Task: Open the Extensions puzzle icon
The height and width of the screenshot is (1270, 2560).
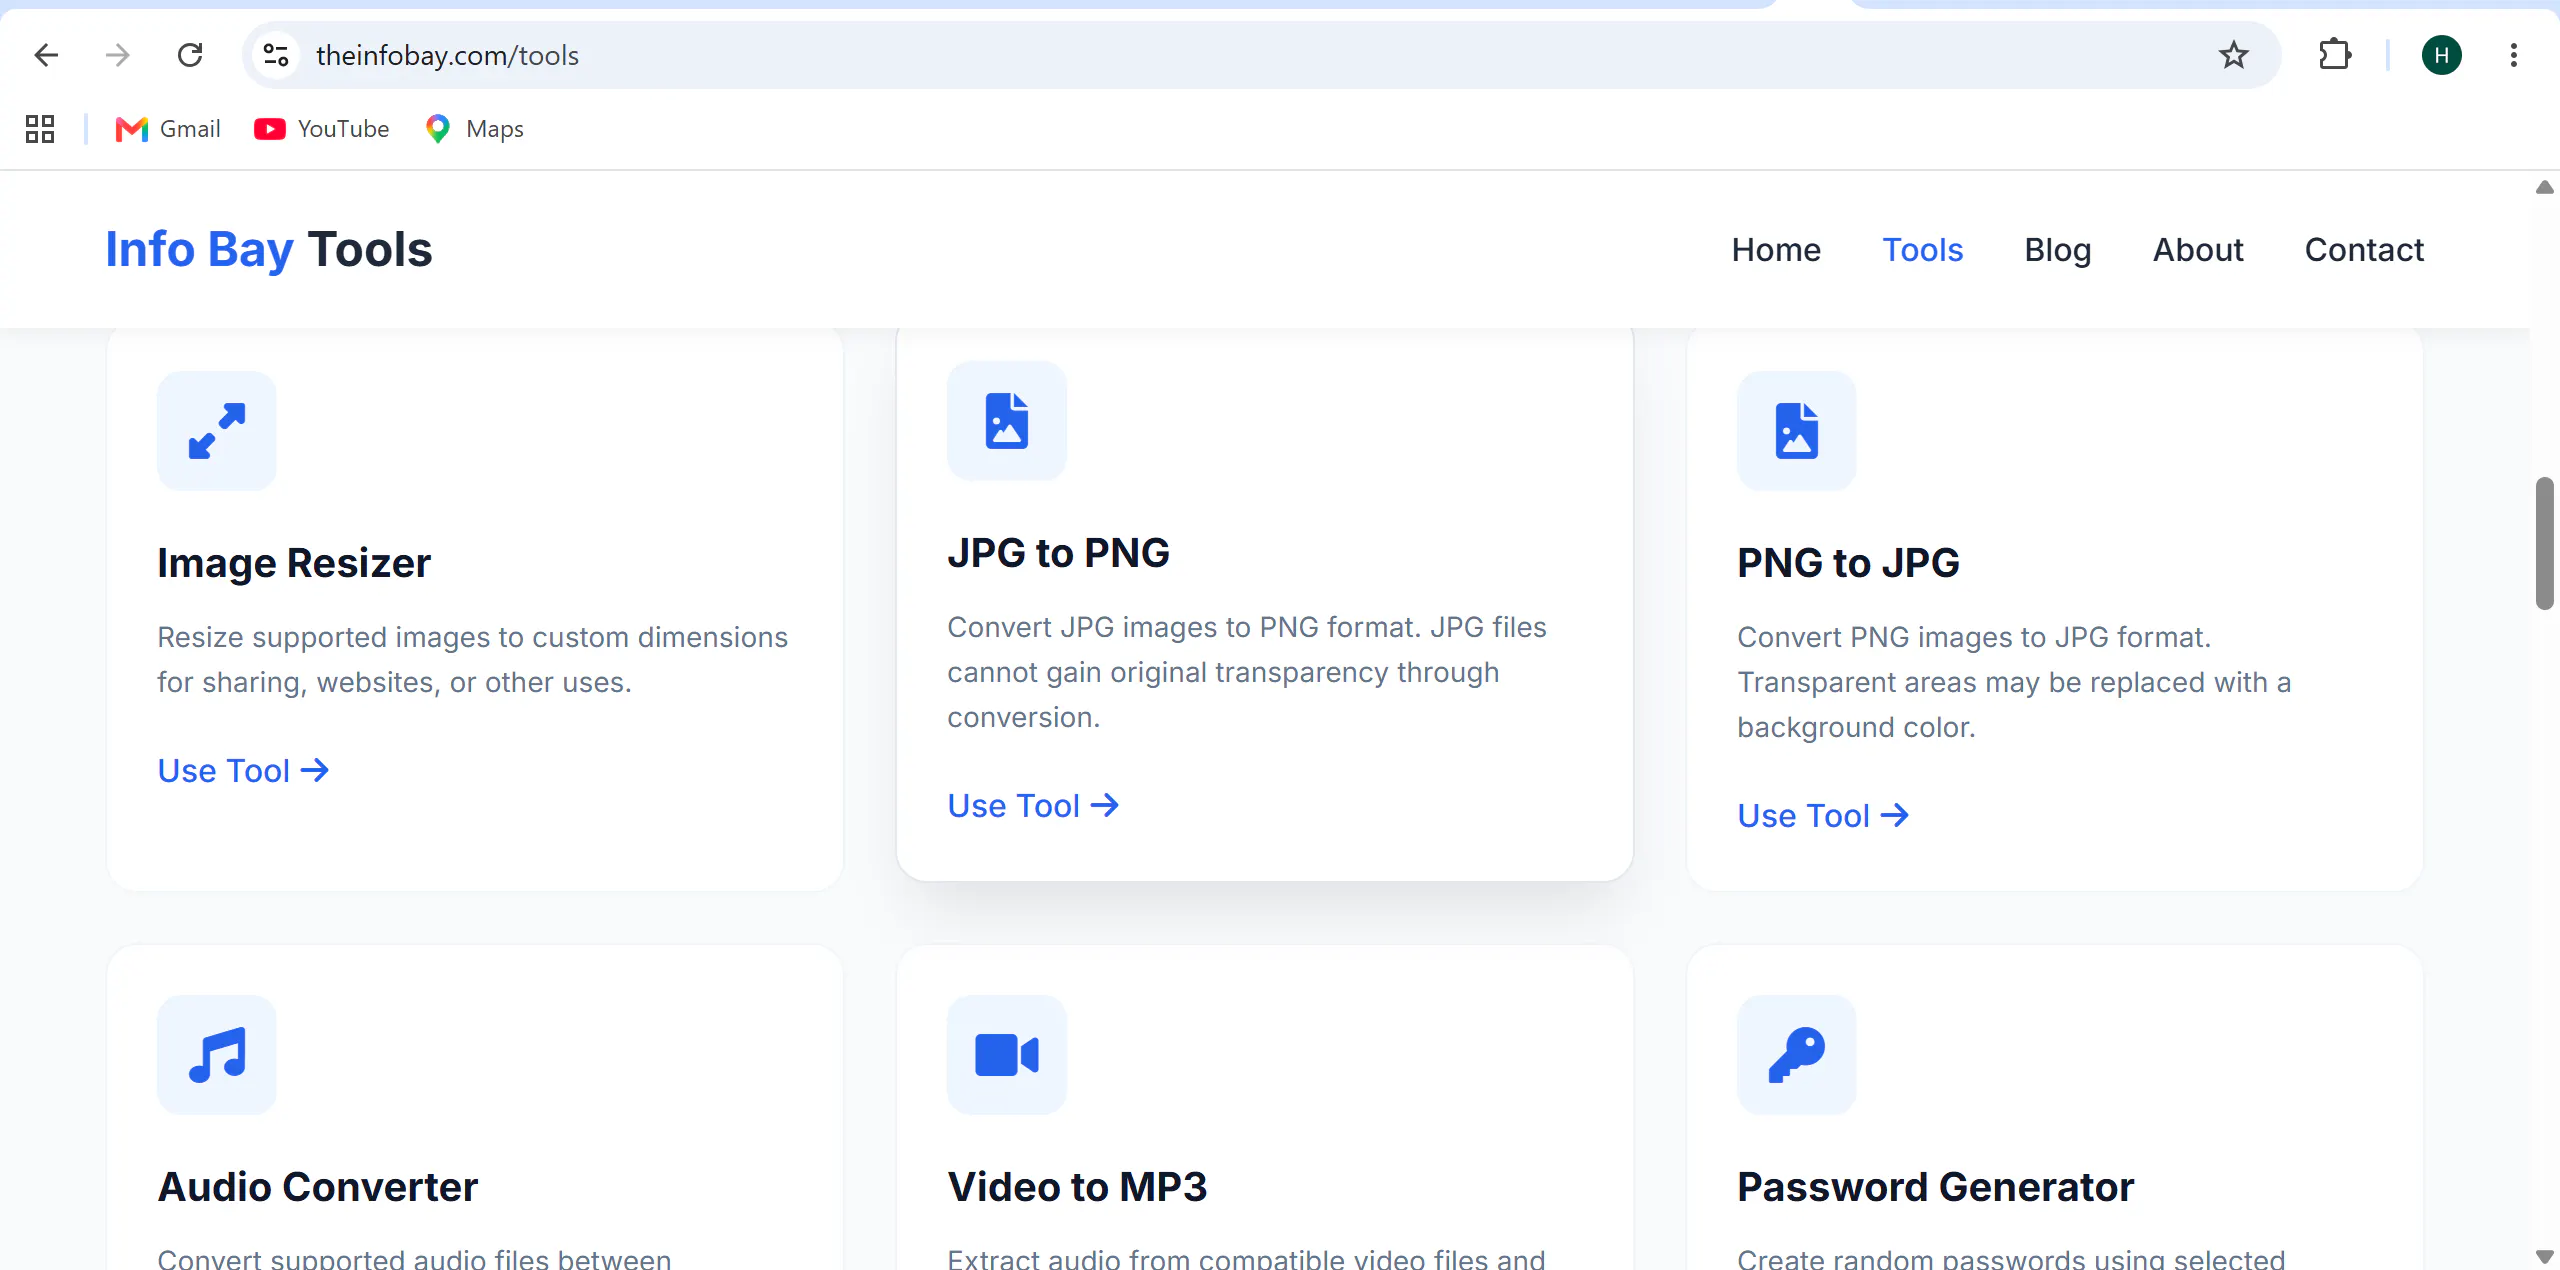Action: (2334, 55)
